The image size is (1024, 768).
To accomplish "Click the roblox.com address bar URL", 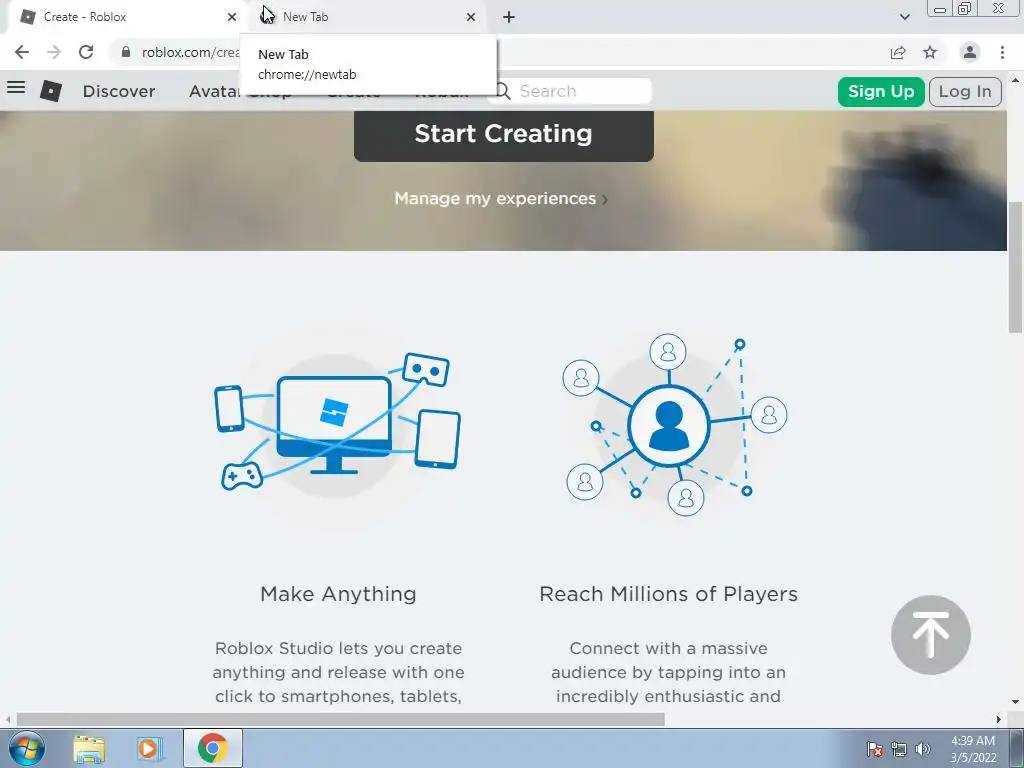I will point(190,52).
